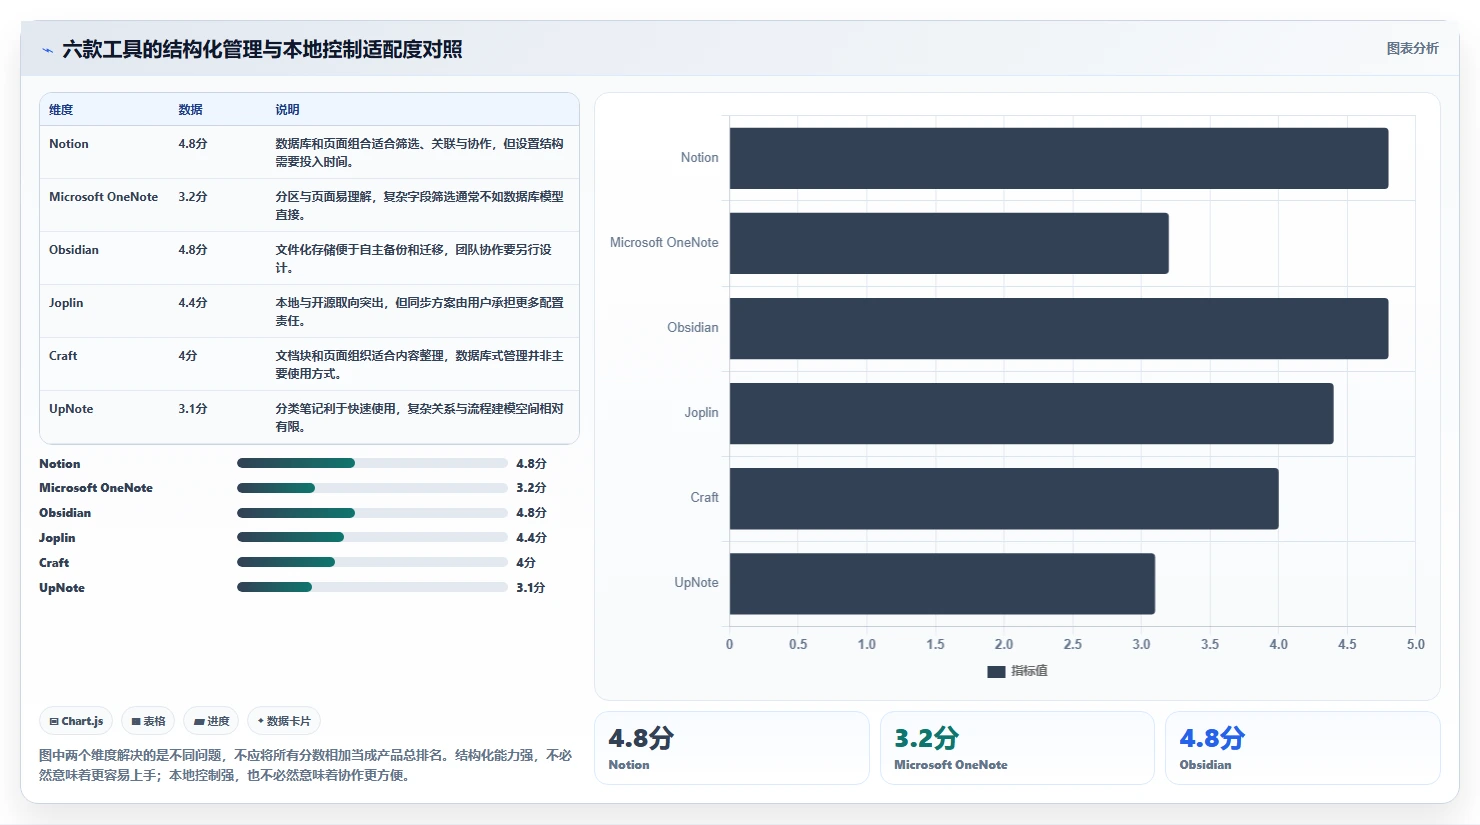
Task: Click the Notion y-axis label in chart
Action: [699, 158]
